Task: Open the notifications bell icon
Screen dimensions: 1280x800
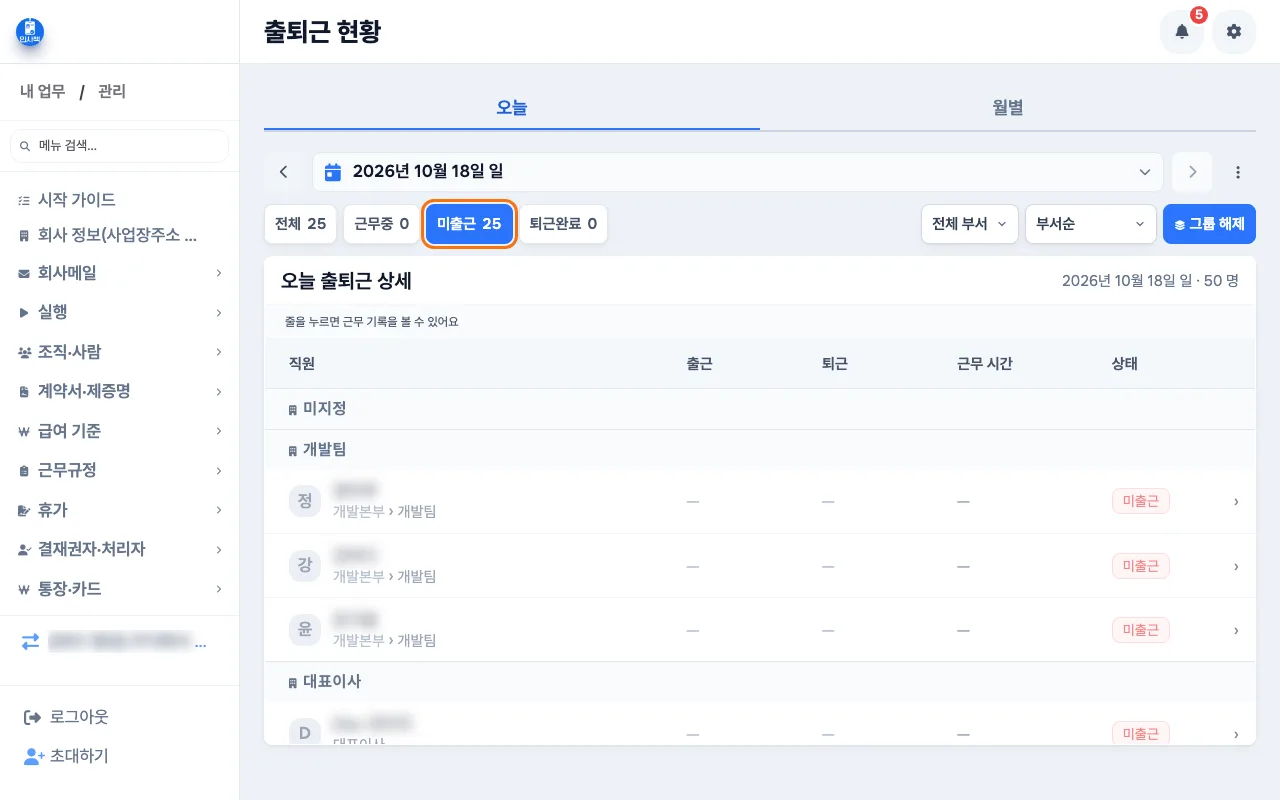Action: (x=1181, y=32)
